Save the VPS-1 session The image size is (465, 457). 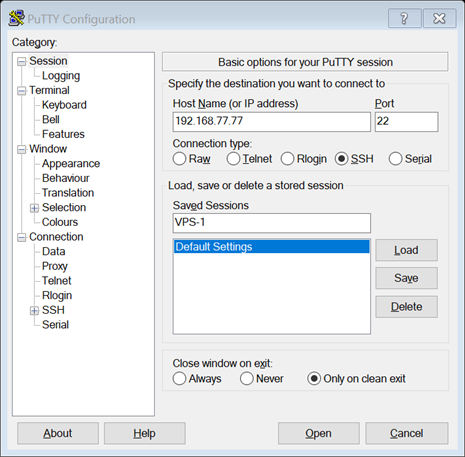coord(406,278)
